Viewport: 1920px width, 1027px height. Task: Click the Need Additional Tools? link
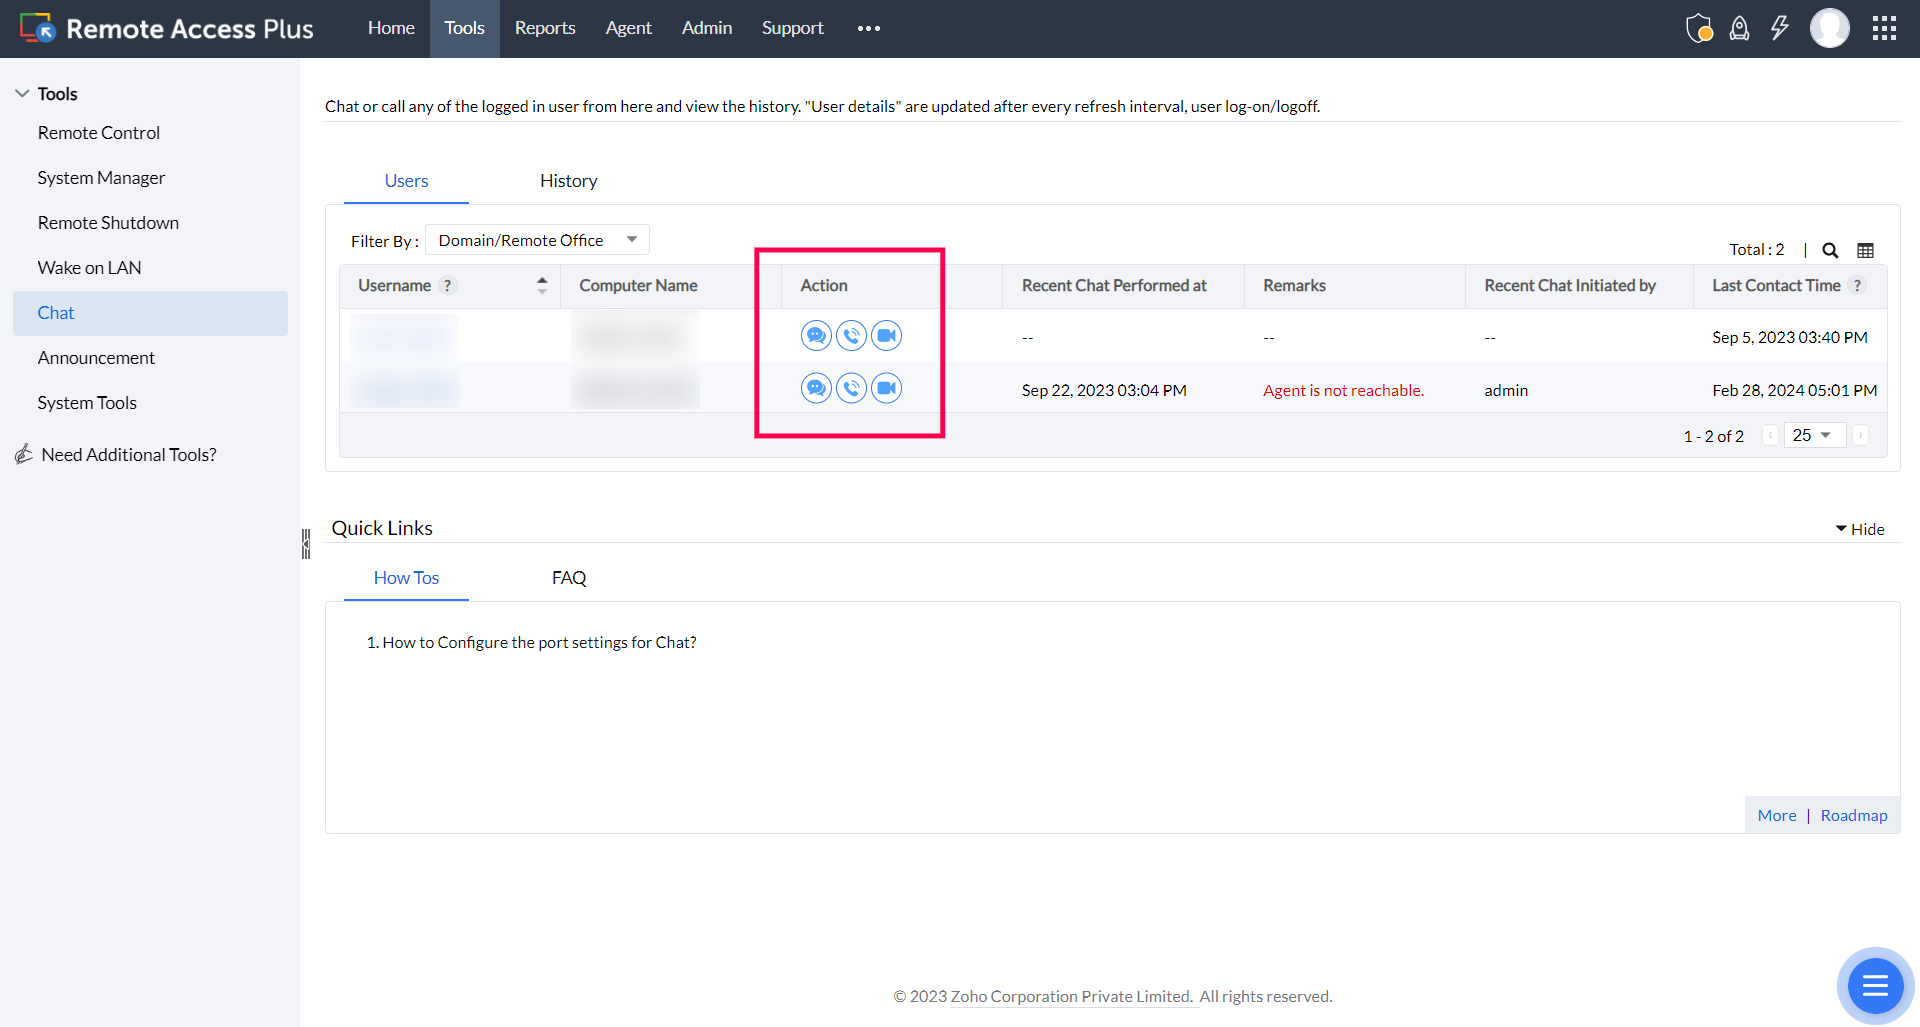pyautogui.click(x=129, y=455)
